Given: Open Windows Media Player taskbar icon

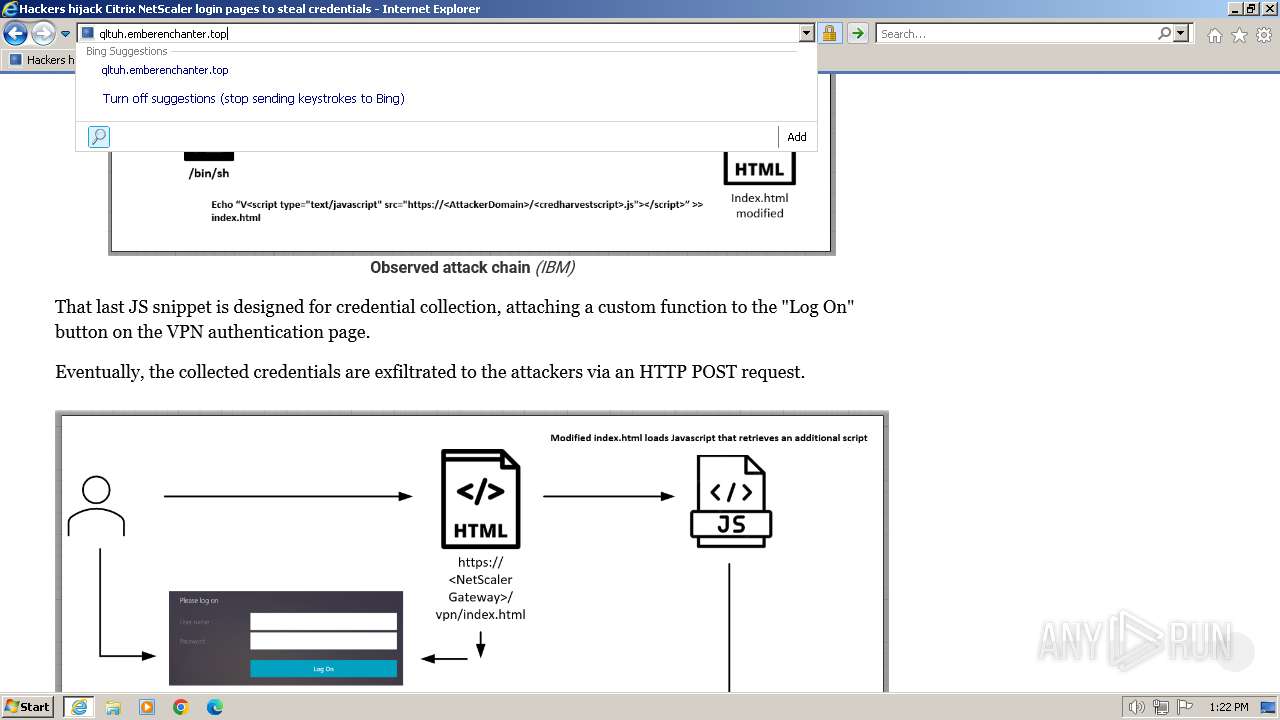Looking at the screenshot, I should [x=147, y=707].
